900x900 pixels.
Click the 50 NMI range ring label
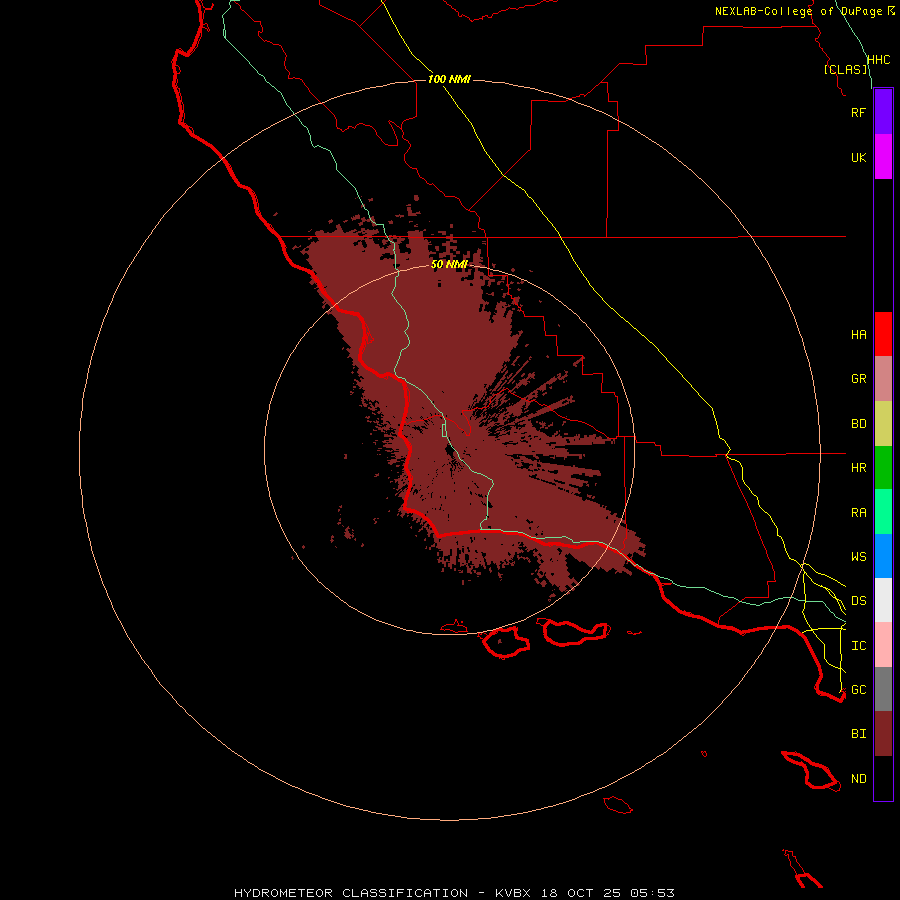[449, 264]
